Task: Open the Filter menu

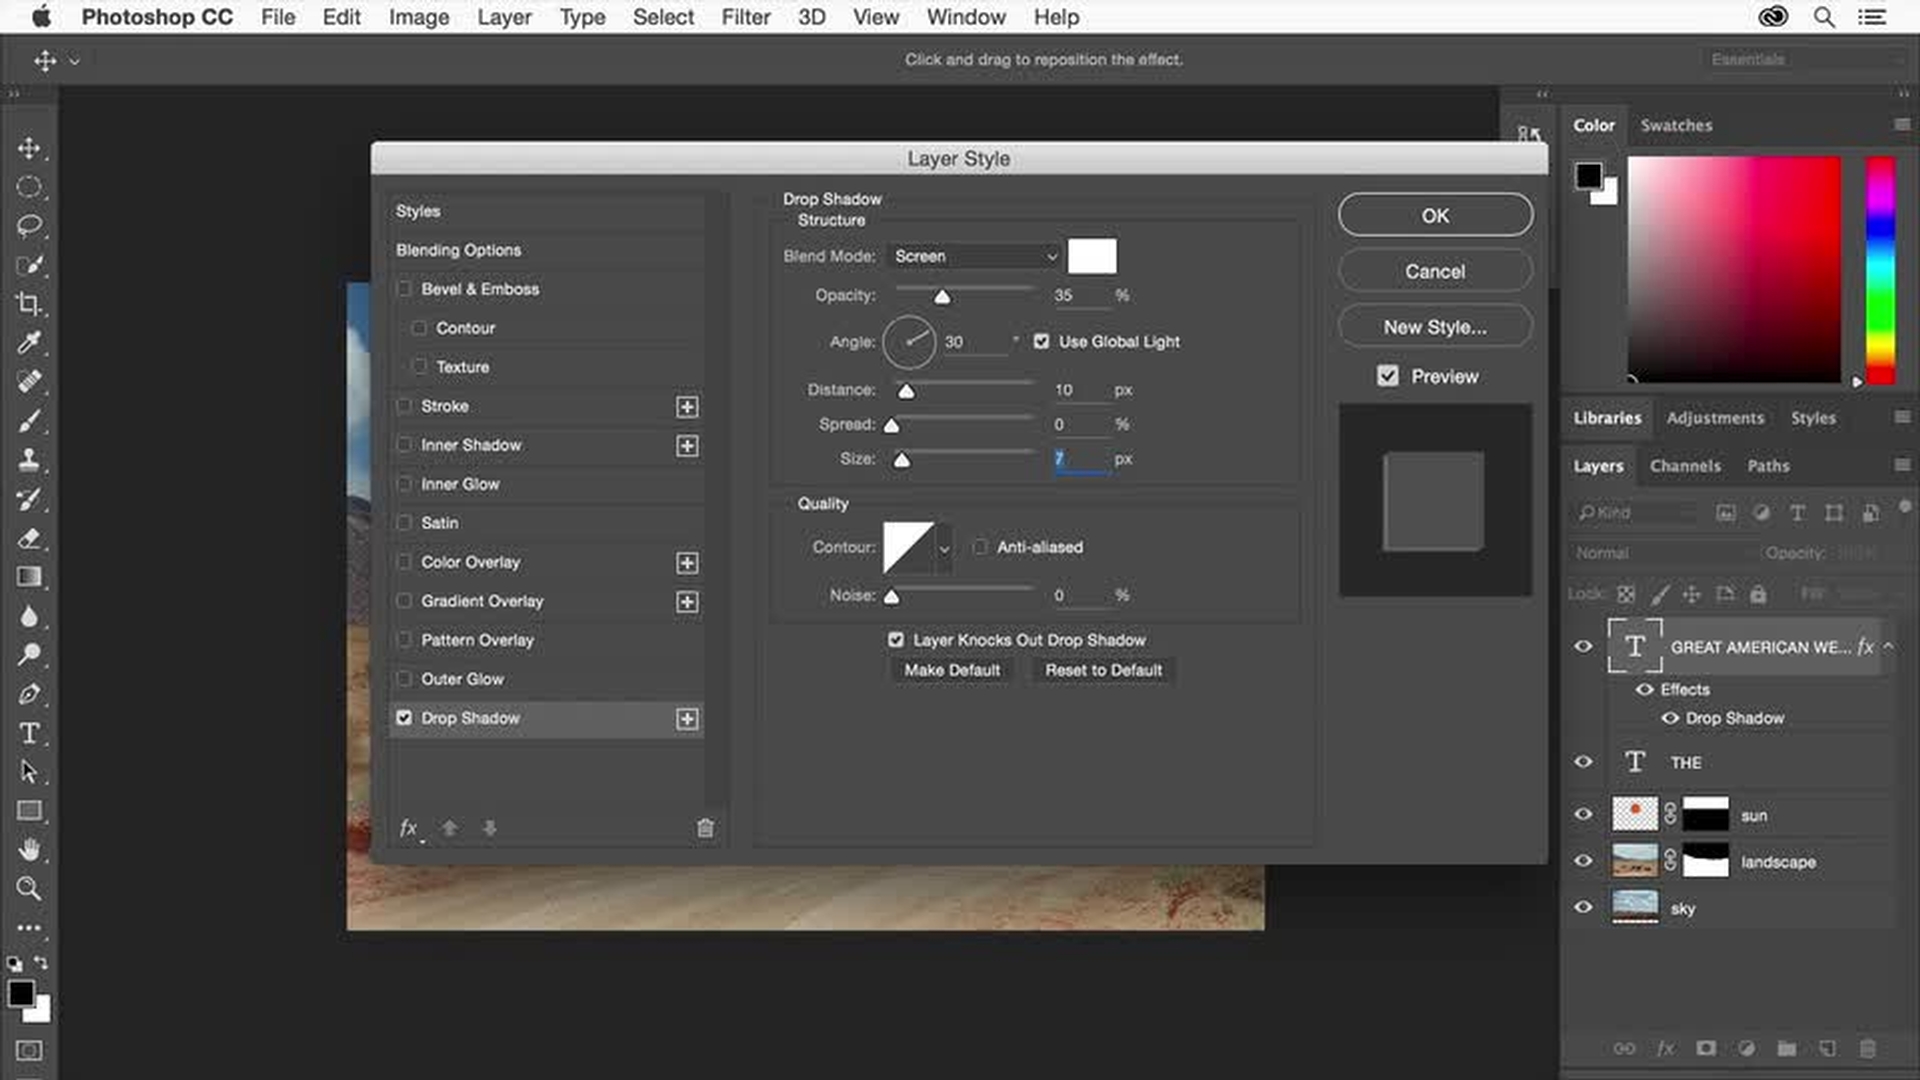Action: point(745,17)
